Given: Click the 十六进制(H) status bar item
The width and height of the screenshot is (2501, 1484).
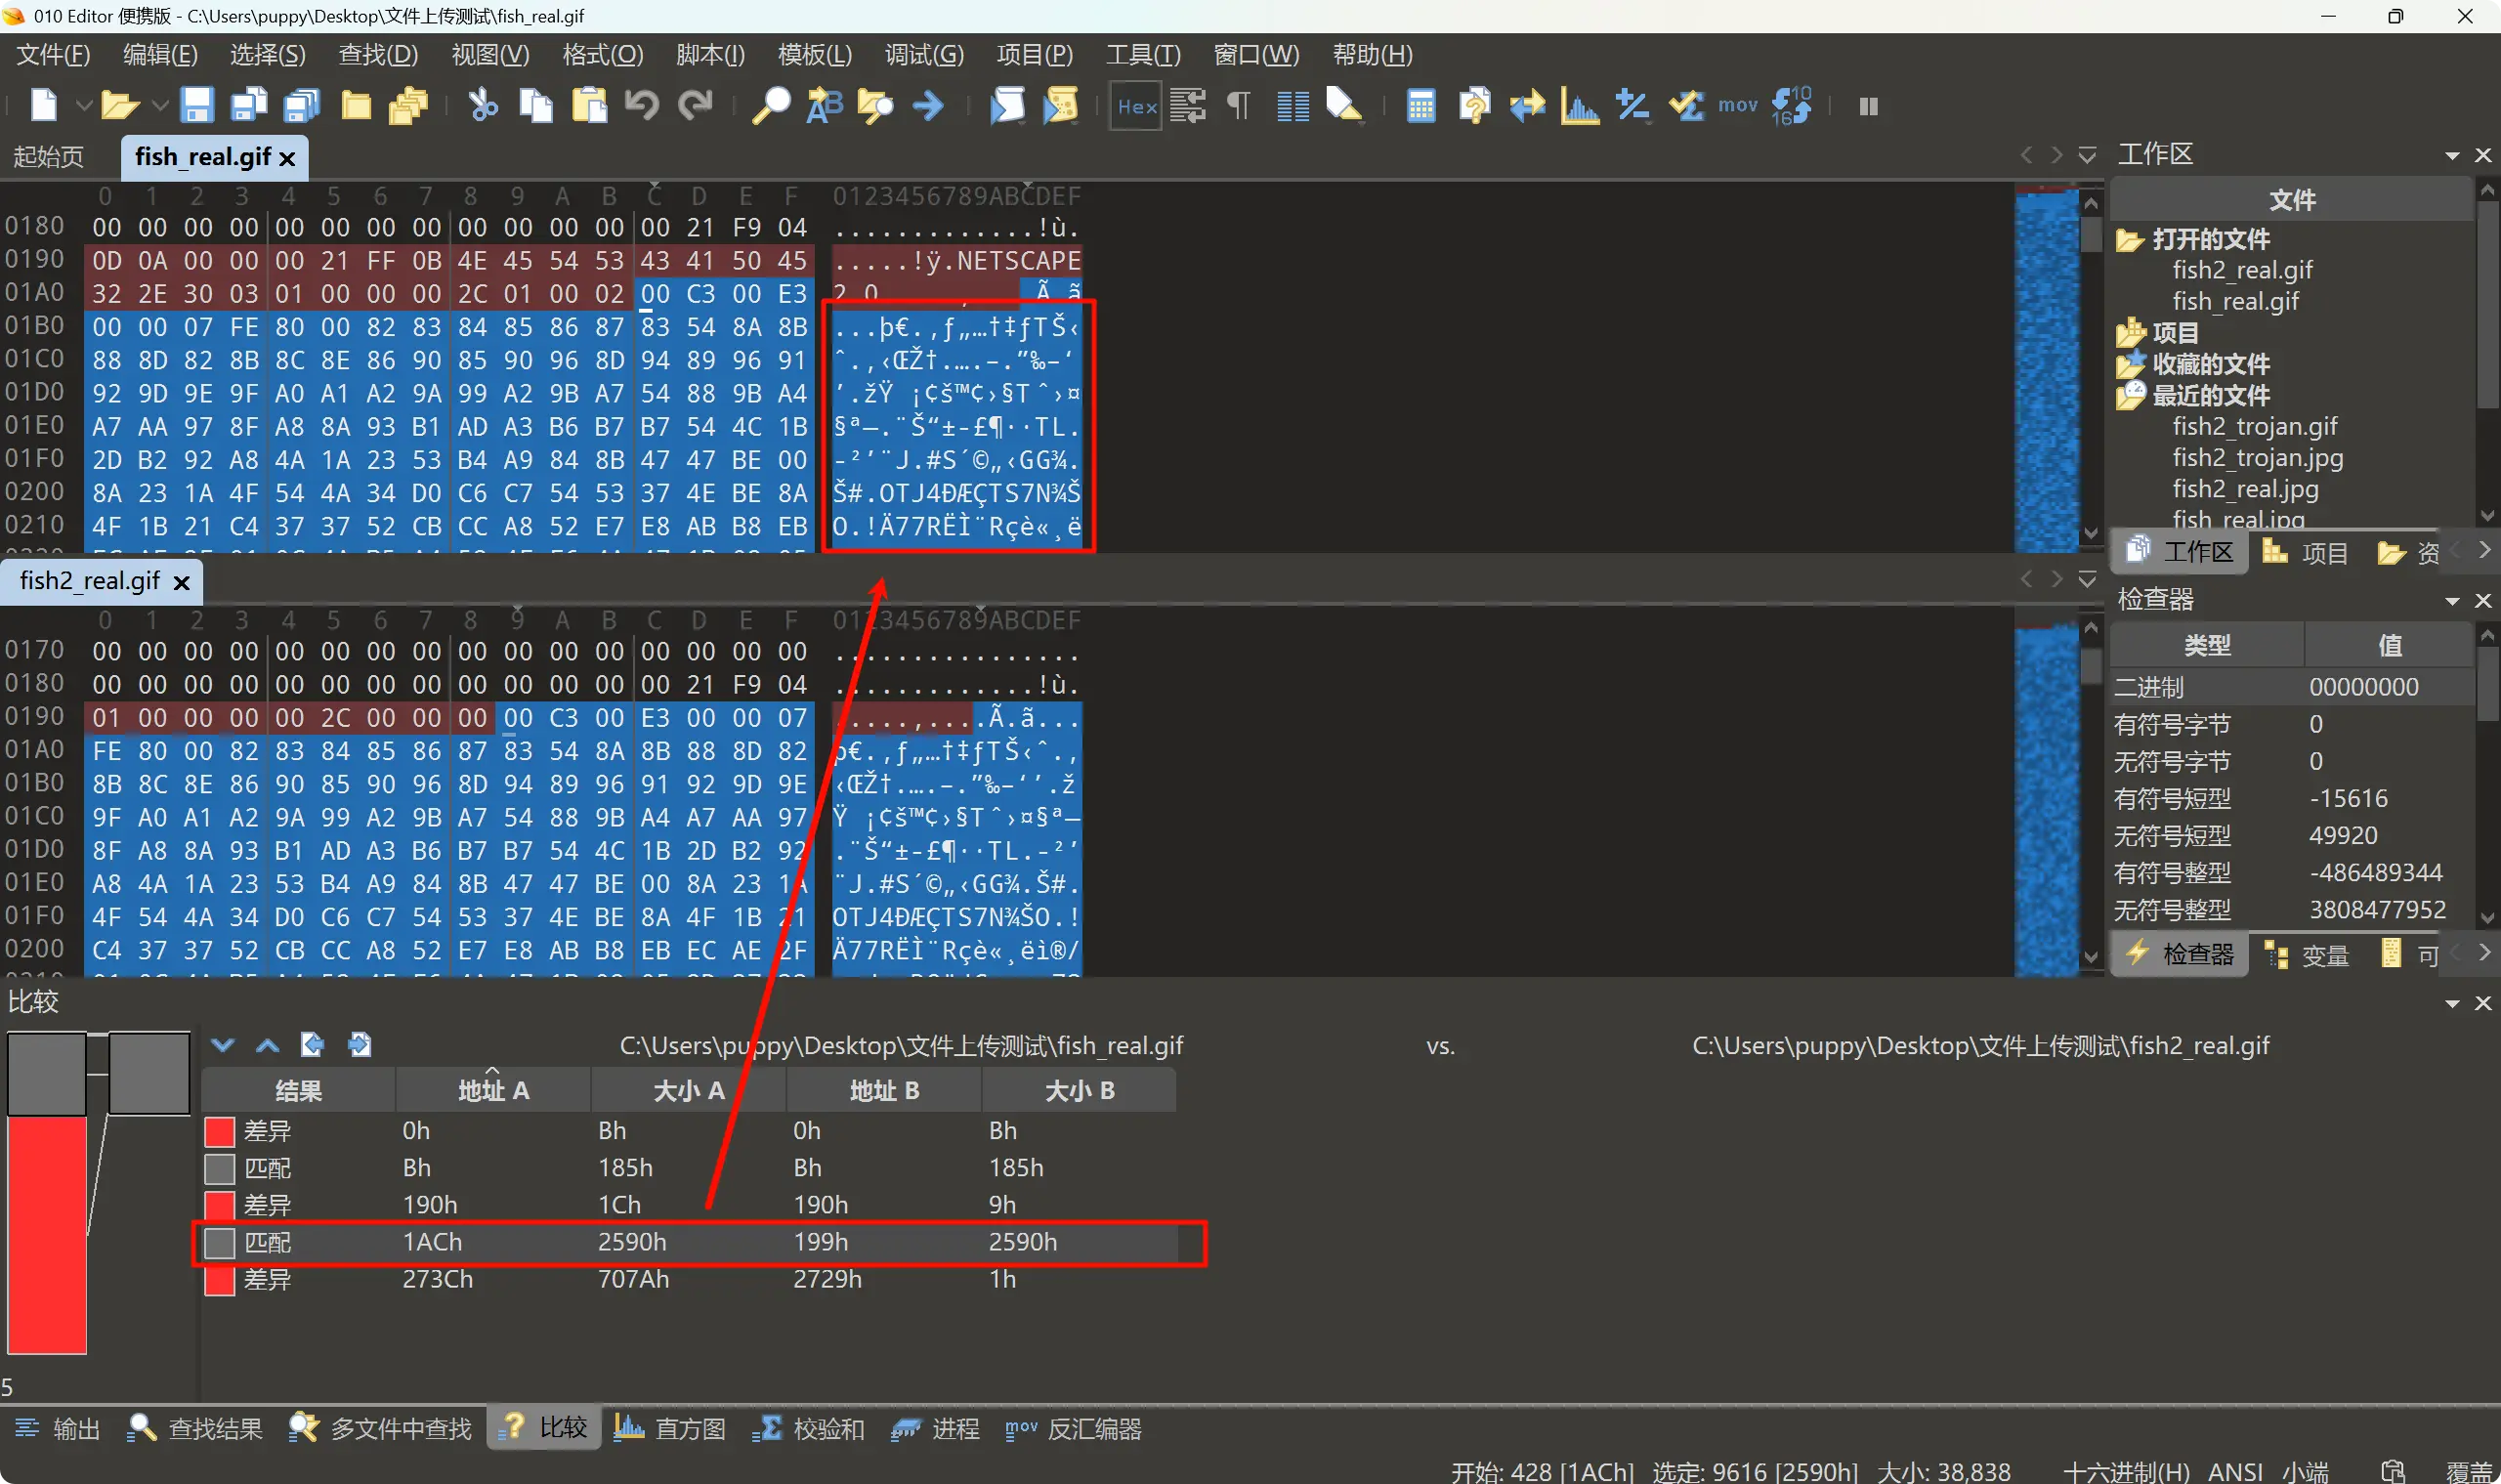Looking at the screenshot, I should tap(2126, 1470).
